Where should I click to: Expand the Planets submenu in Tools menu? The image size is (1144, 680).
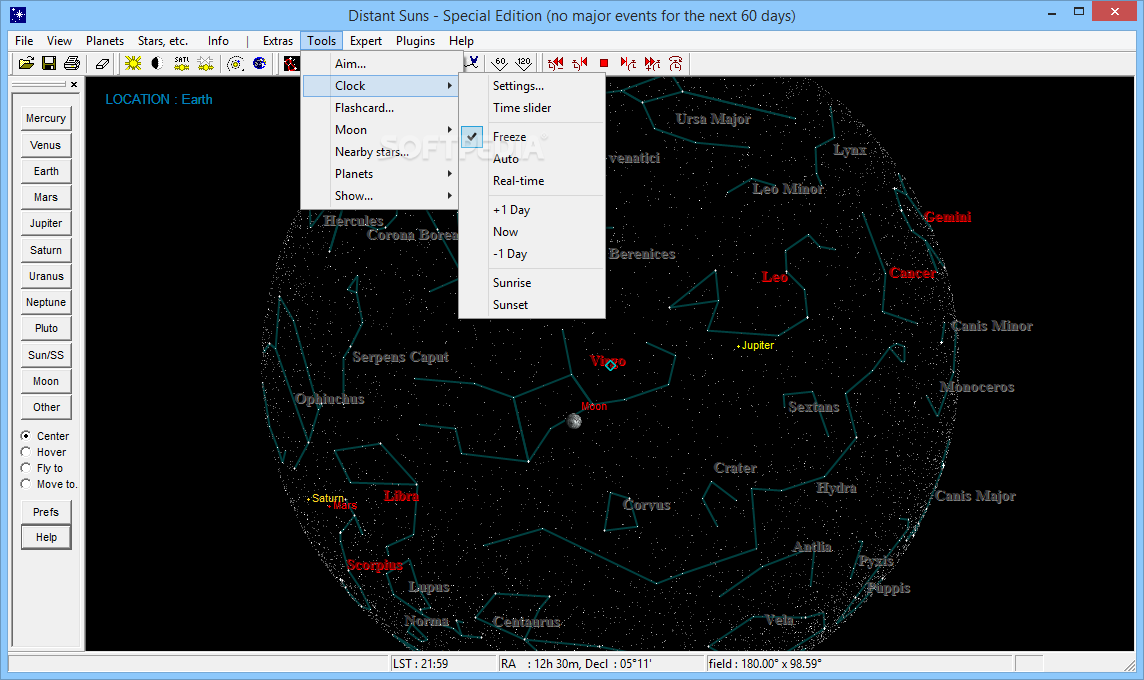(380, 174)
